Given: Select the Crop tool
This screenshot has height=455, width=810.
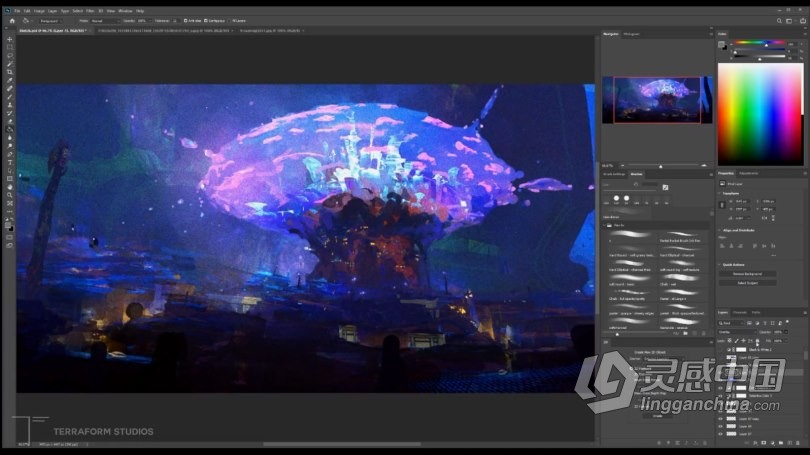Looking at the screenshot, I should [10, 72].
